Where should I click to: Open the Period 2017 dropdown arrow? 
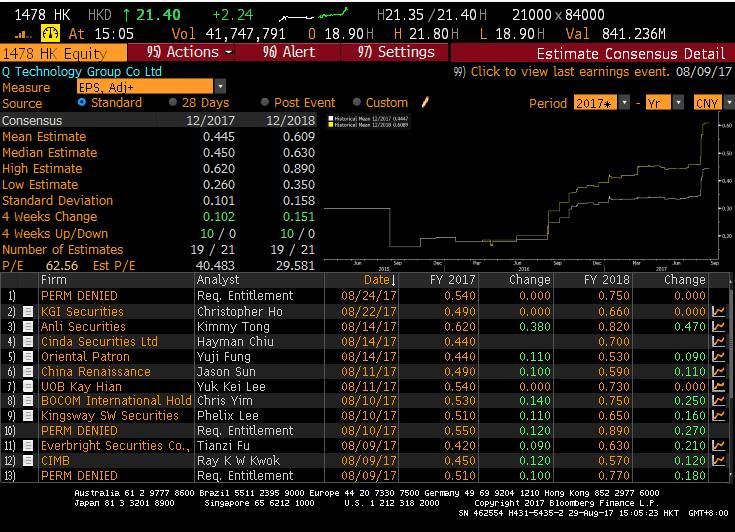coord(624,103)
